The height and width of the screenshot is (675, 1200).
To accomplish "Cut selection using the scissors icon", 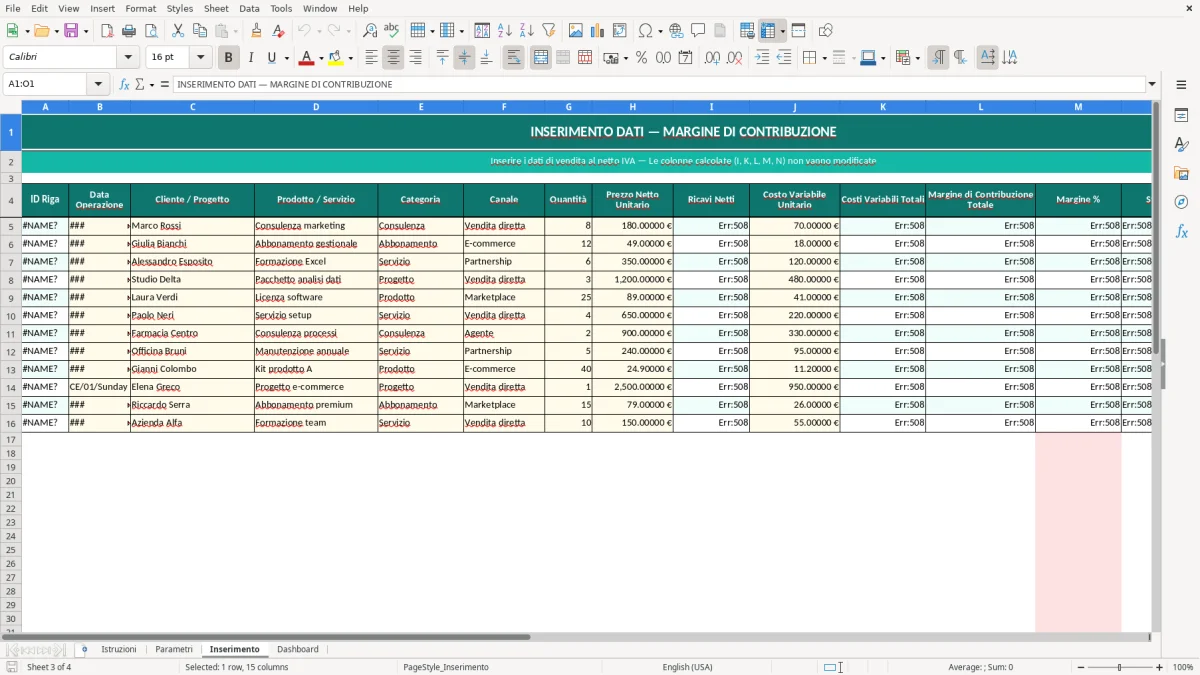I will point(178,30).
